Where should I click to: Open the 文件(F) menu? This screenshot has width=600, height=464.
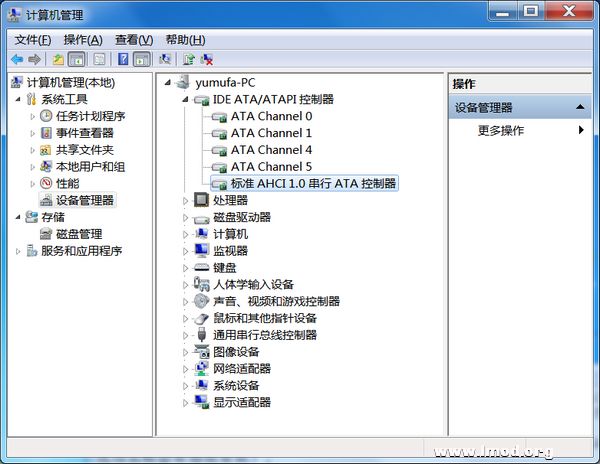tap(33, 40)
